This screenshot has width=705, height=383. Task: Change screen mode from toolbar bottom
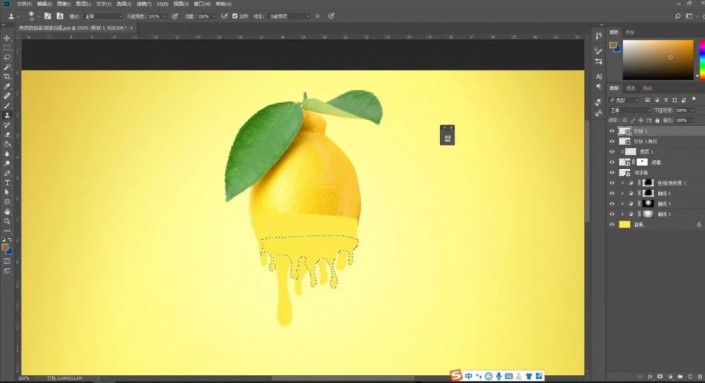[7, 271]
